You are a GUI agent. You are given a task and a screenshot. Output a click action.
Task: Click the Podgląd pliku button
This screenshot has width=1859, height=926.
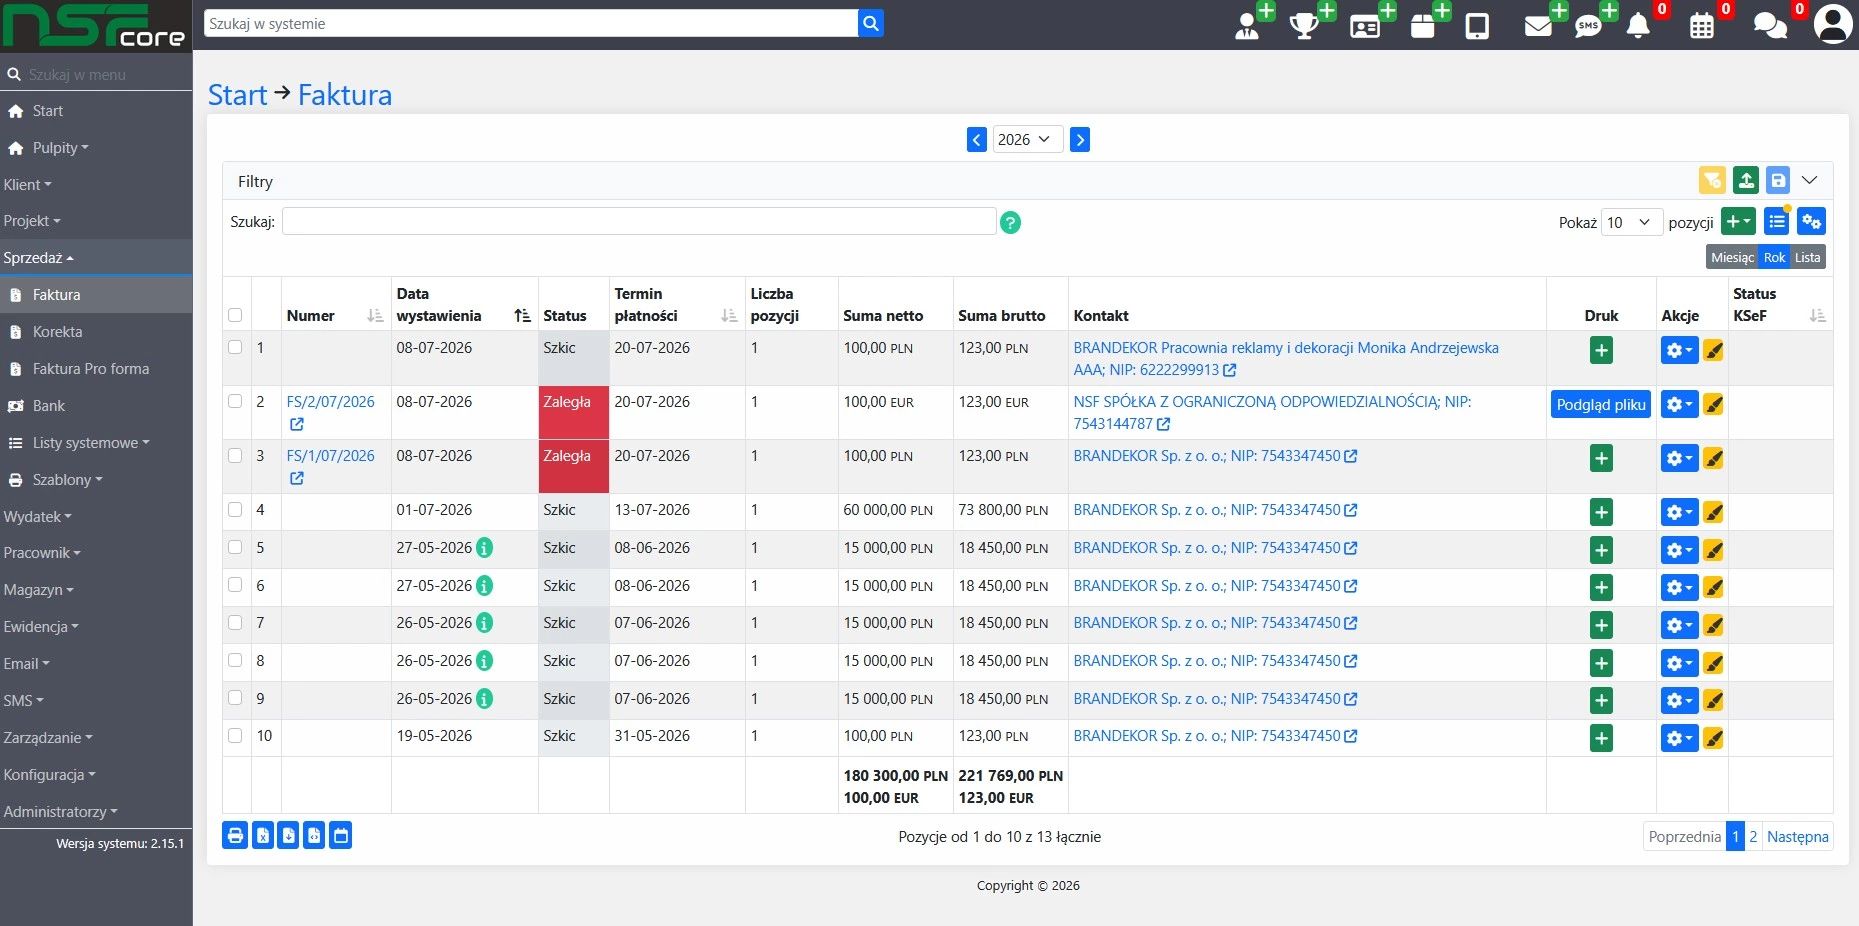1601,405
